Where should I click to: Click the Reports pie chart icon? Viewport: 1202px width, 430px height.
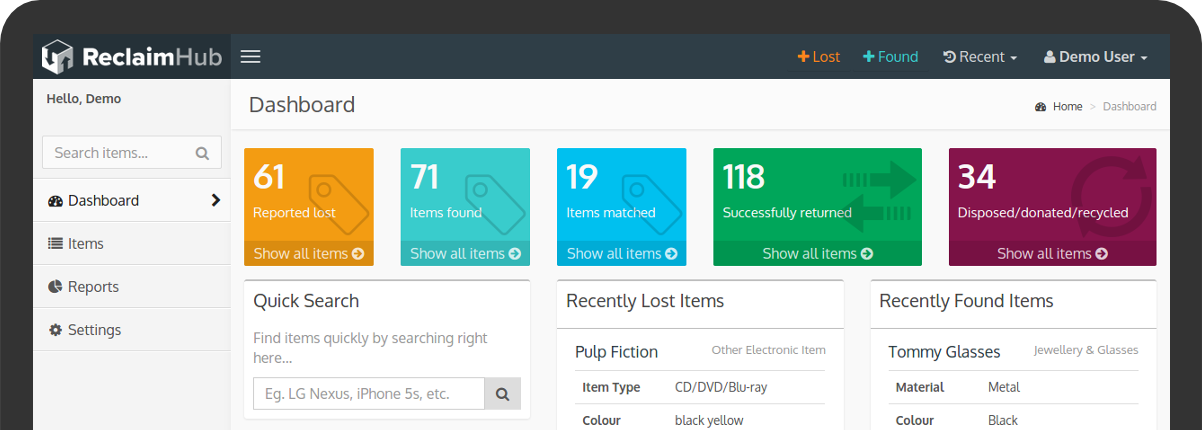(55, 287)
